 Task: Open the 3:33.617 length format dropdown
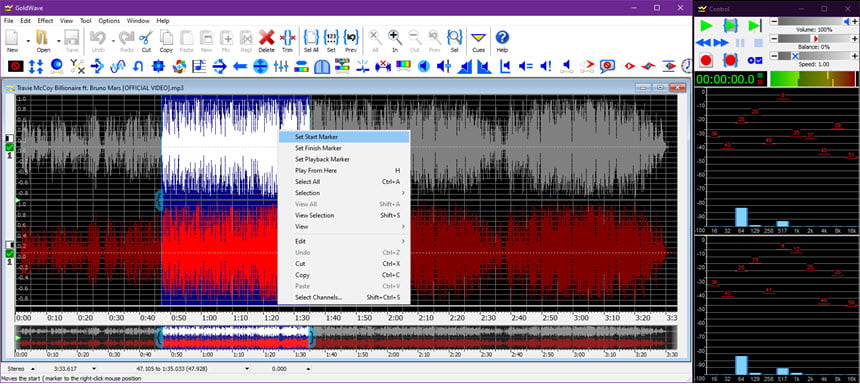click(x=94, y=369)
